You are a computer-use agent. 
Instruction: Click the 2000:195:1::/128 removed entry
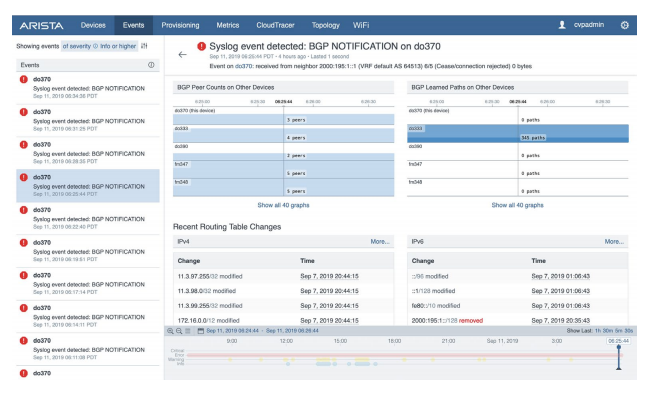(x=447, y=321)
